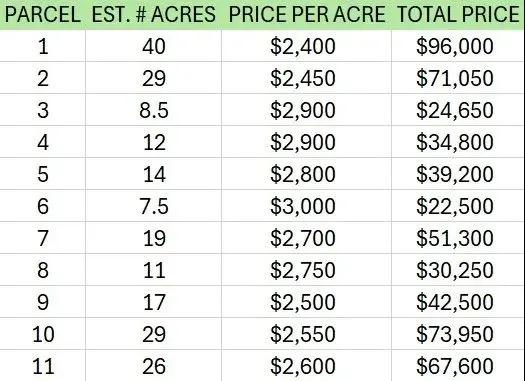Select the EST. # ACRES header cell
This screenshot has height=381, width=525.
coord(153,15)
